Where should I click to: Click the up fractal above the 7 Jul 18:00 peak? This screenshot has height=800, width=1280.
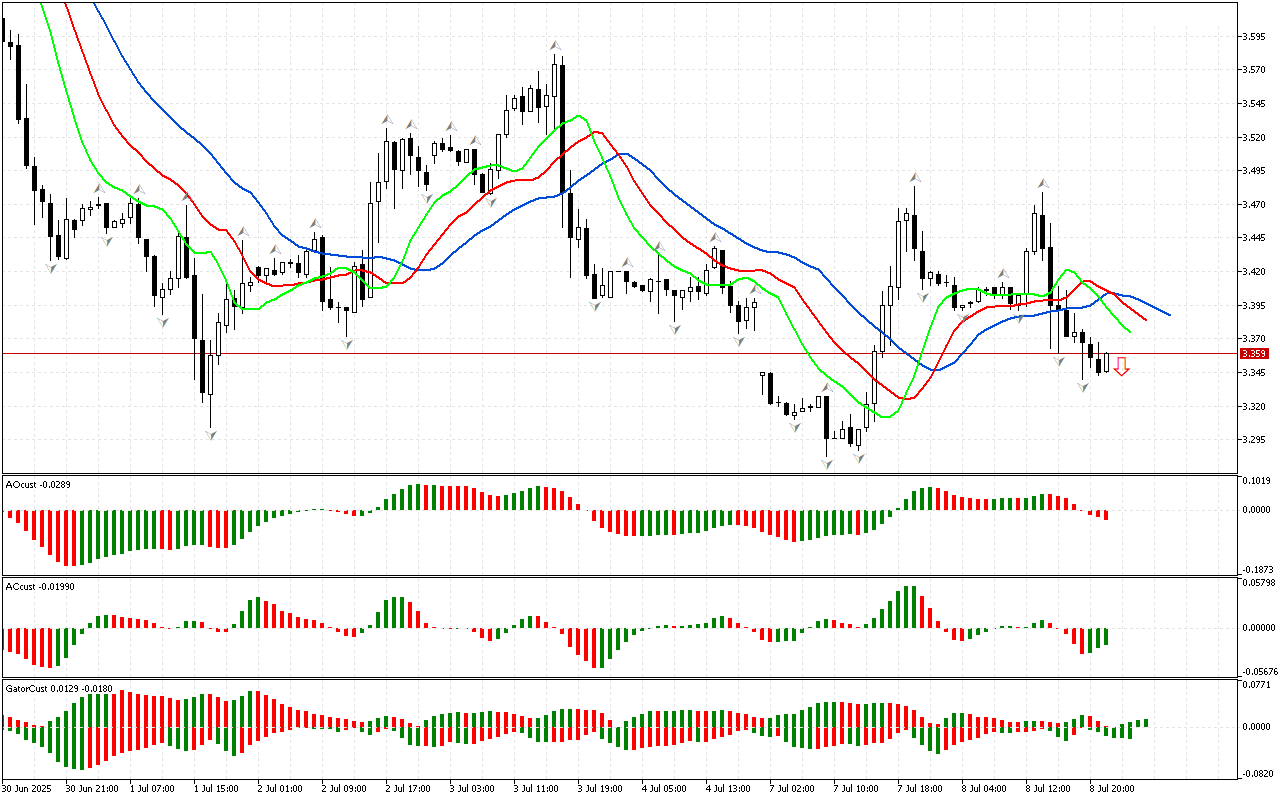pyautogui.click(x=915, y=178)
